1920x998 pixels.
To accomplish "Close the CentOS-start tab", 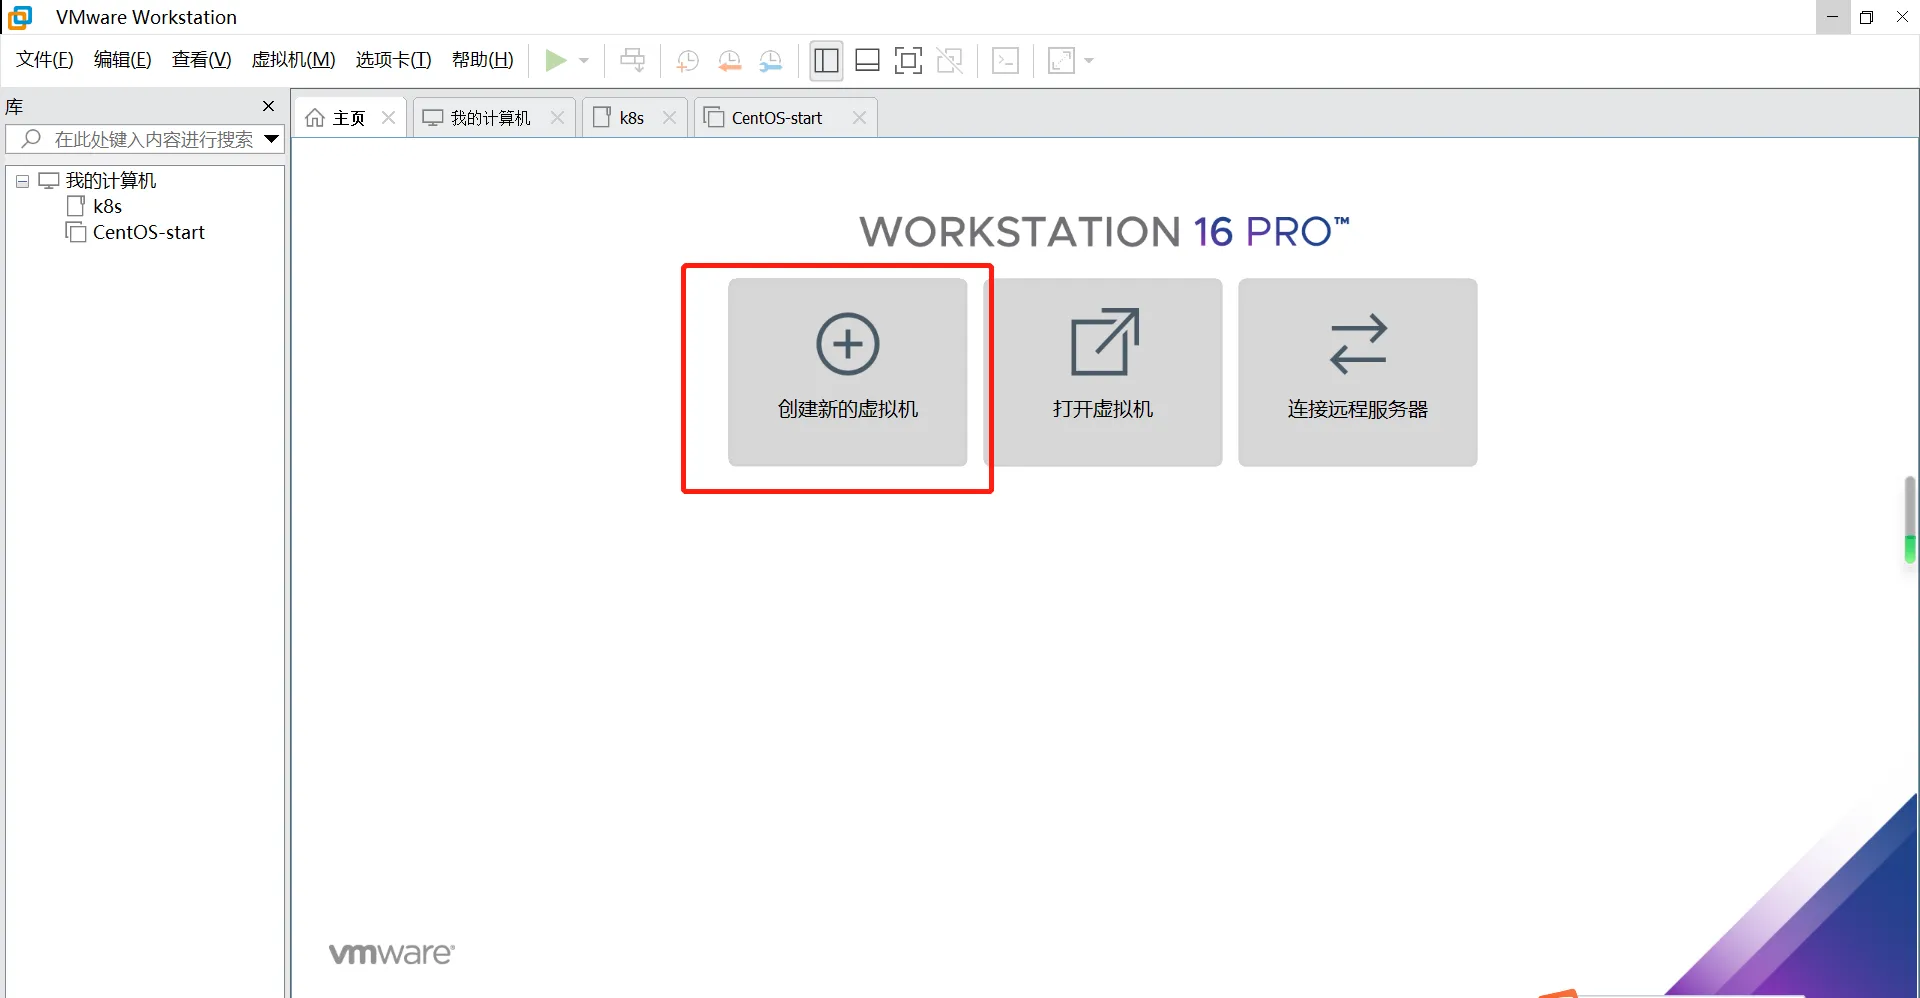I will [x=859, y=118].
